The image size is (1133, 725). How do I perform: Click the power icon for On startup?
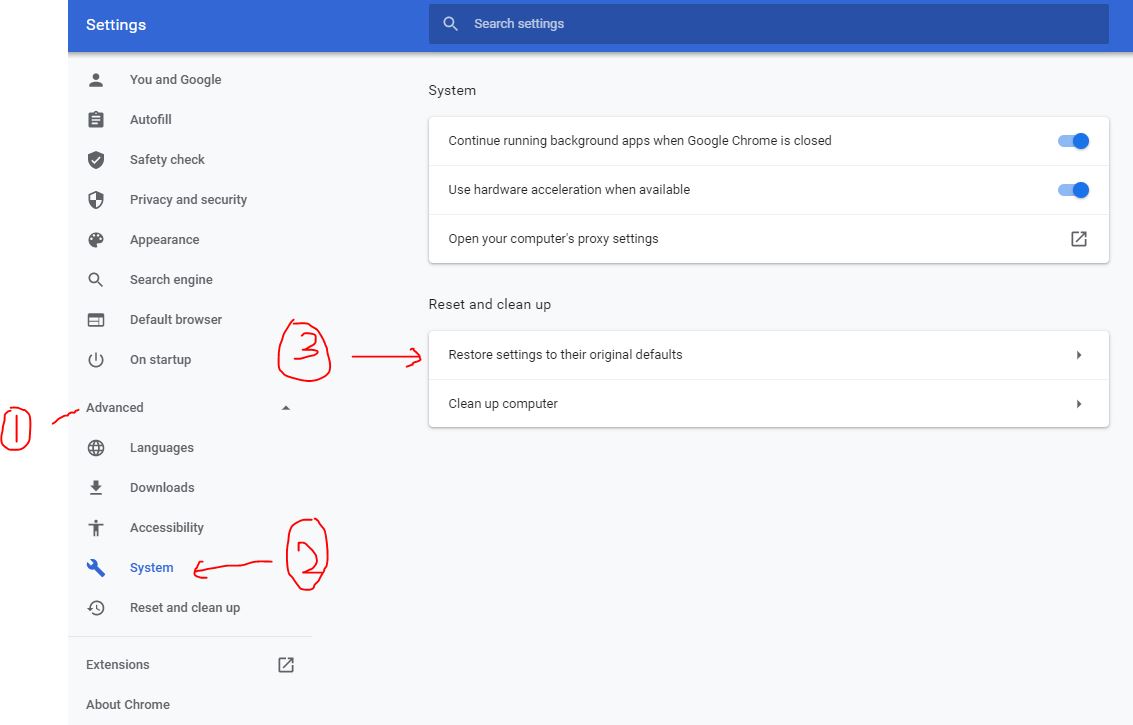pyautogui.click(x=95, y=360)
